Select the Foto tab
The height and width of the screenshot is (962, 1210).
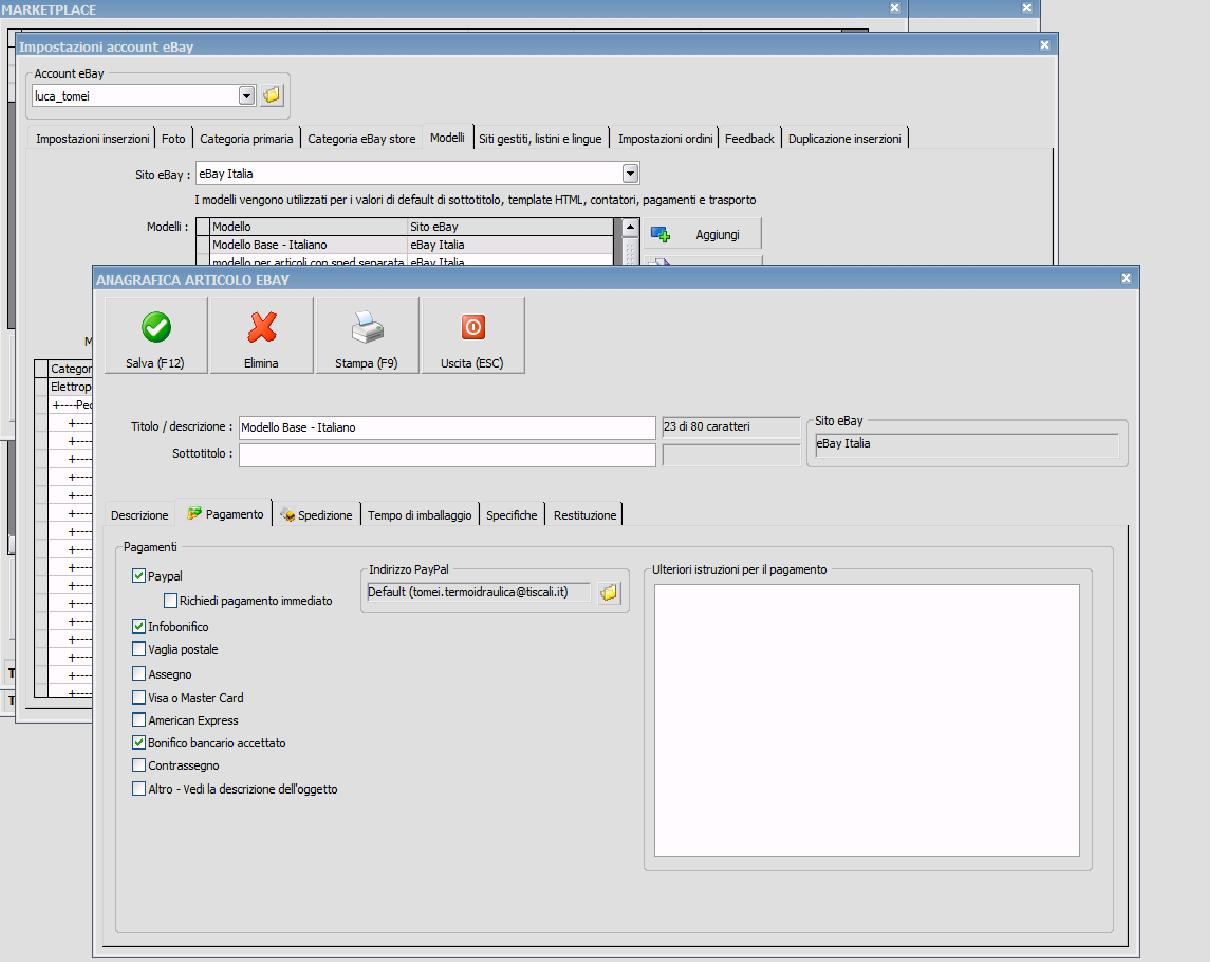click(x=174, y=139)
